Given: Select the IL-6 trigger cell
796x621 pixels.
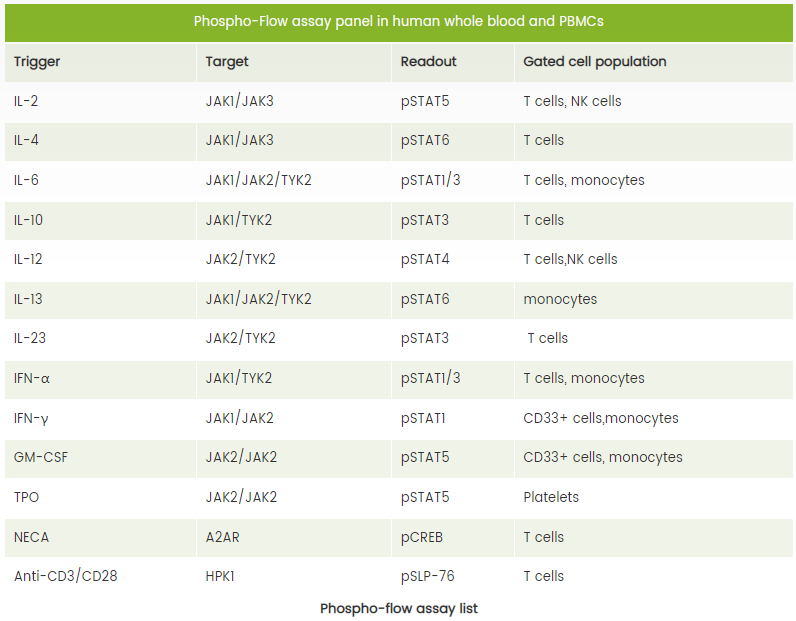Looking at the screenshot, I should 101,180.
